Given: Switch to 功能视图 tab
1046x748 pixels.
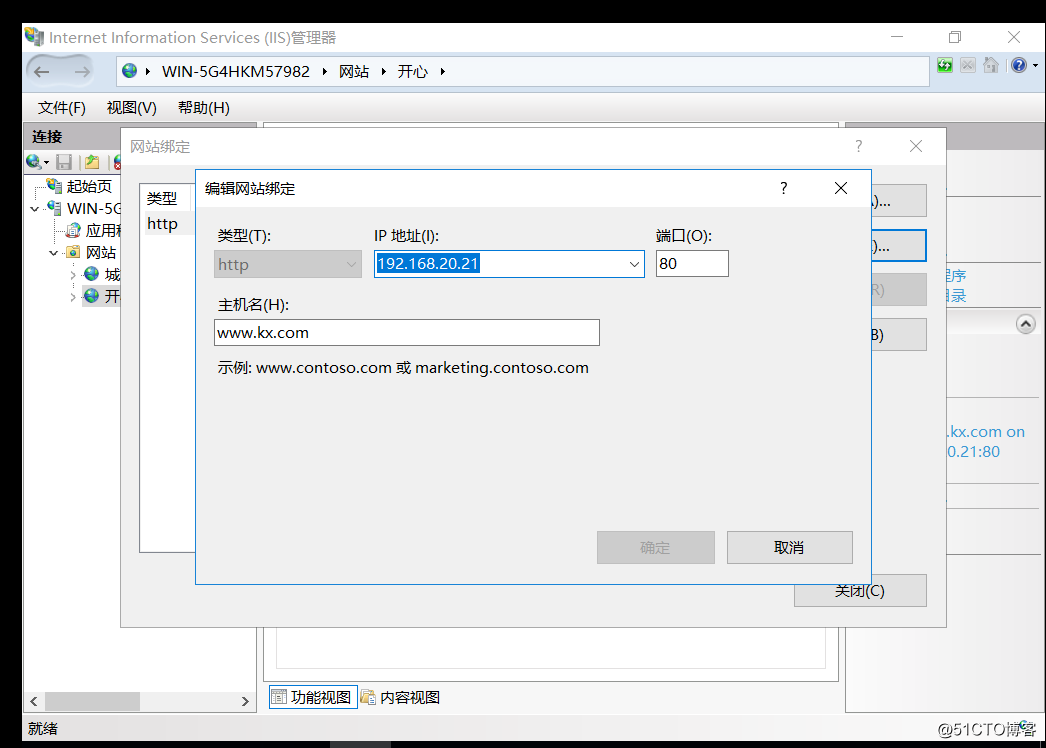Looking at the screenshot, I should (x=313, y=697).
